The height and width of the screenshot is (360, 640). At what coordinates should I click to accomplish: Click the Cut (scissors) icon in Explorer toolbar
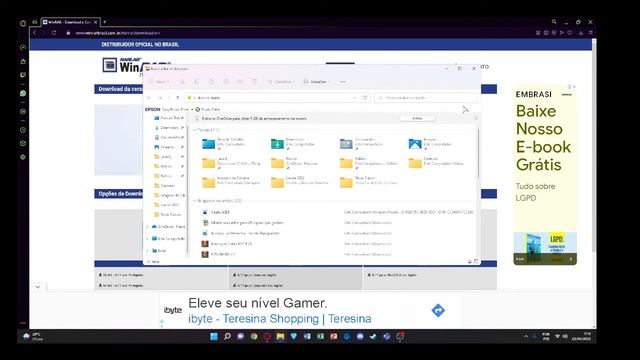coord(182,82)
